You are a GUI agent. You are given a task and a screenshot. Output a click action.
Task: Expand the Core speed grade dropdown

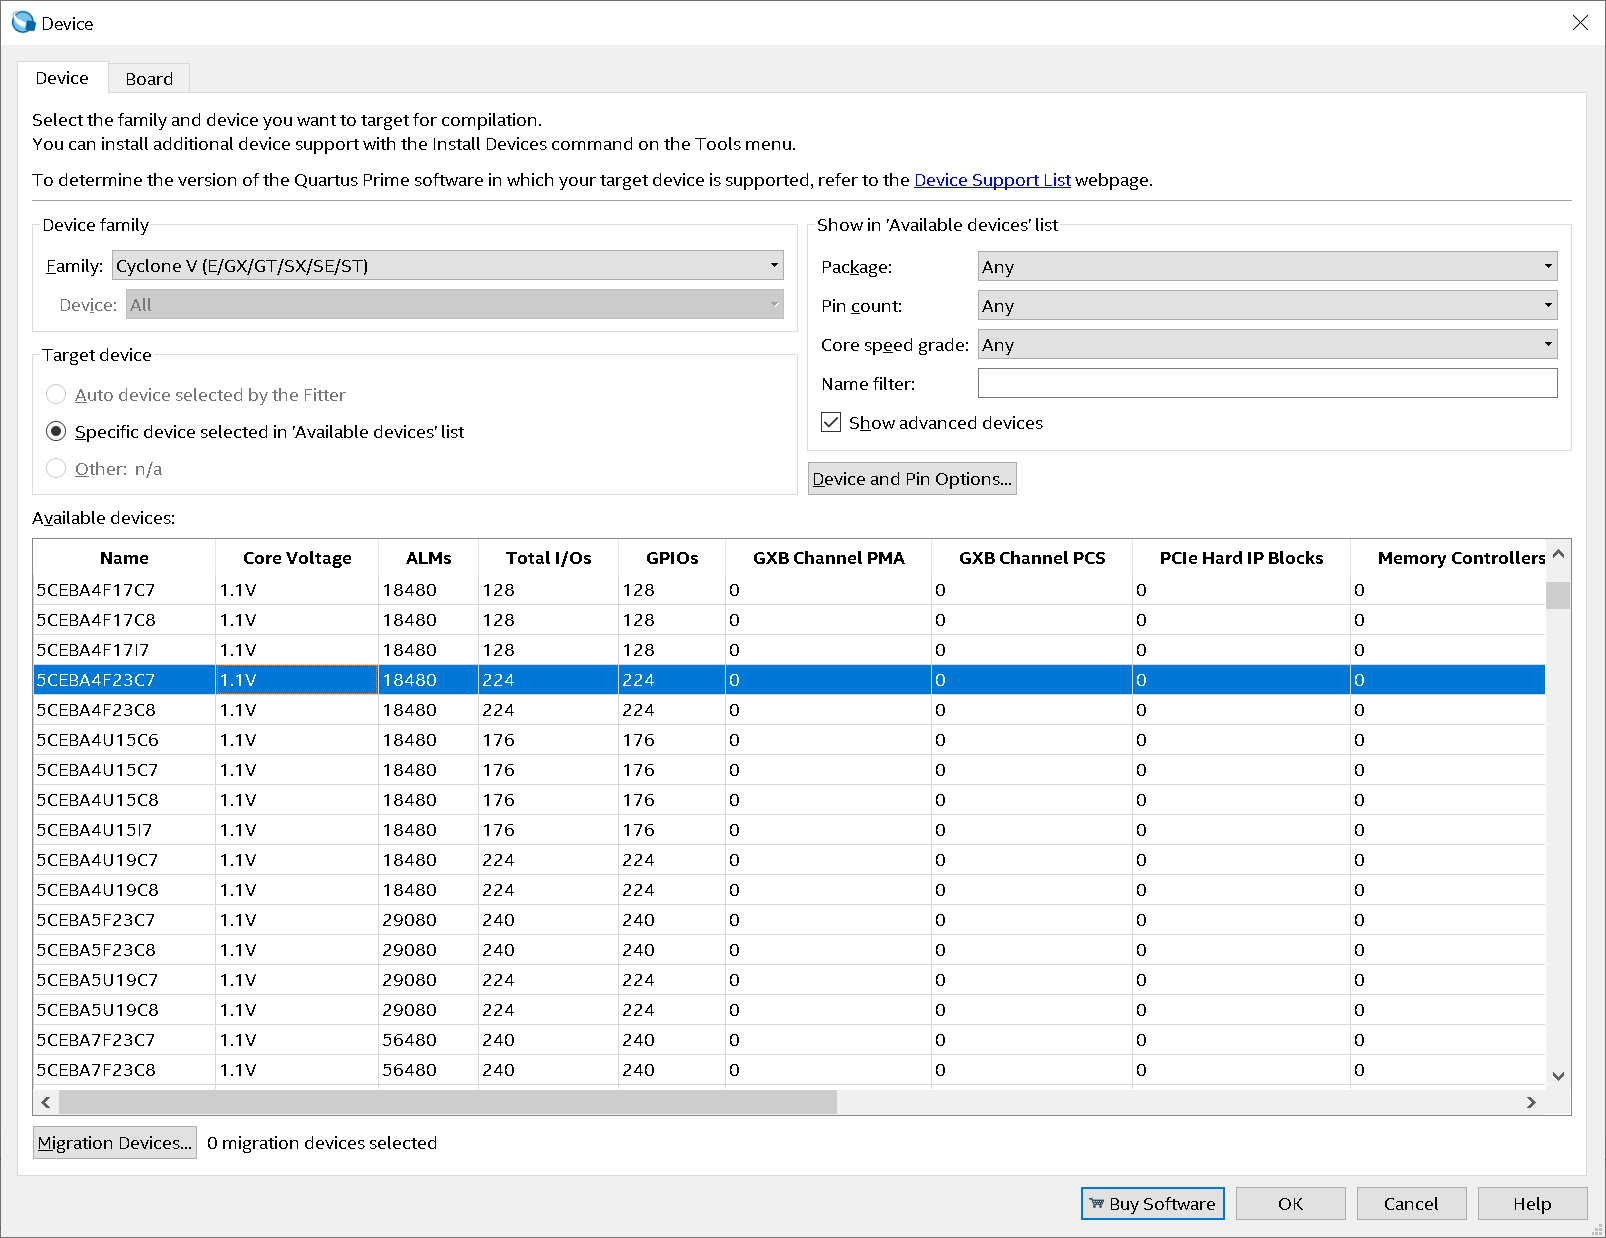click(1267, 344)
